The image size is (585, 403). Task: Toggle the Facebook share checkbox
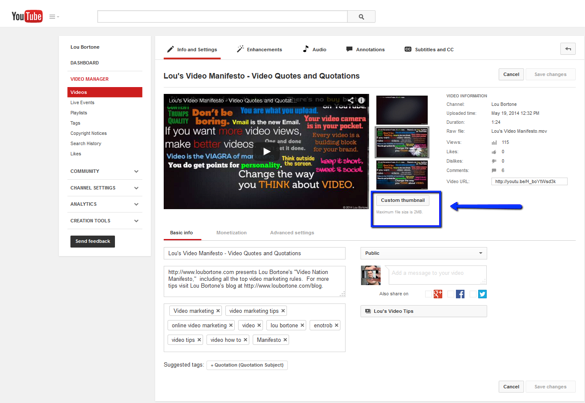click(x=451, y=294)
